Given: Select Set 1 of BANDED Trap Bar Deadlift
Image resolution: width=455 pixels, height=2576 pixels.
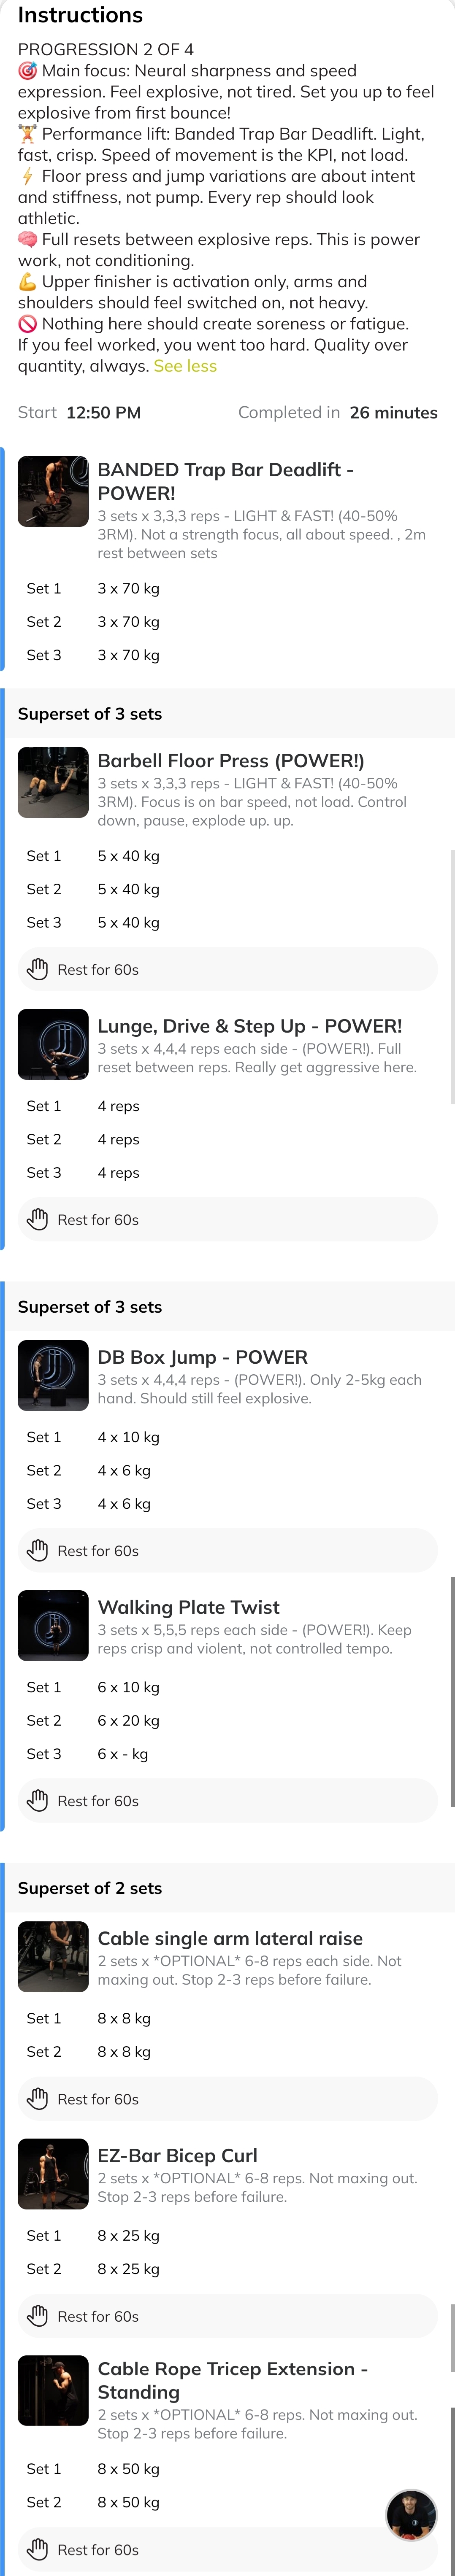Looking at the screenshot, I should click(x=227, y=588).
